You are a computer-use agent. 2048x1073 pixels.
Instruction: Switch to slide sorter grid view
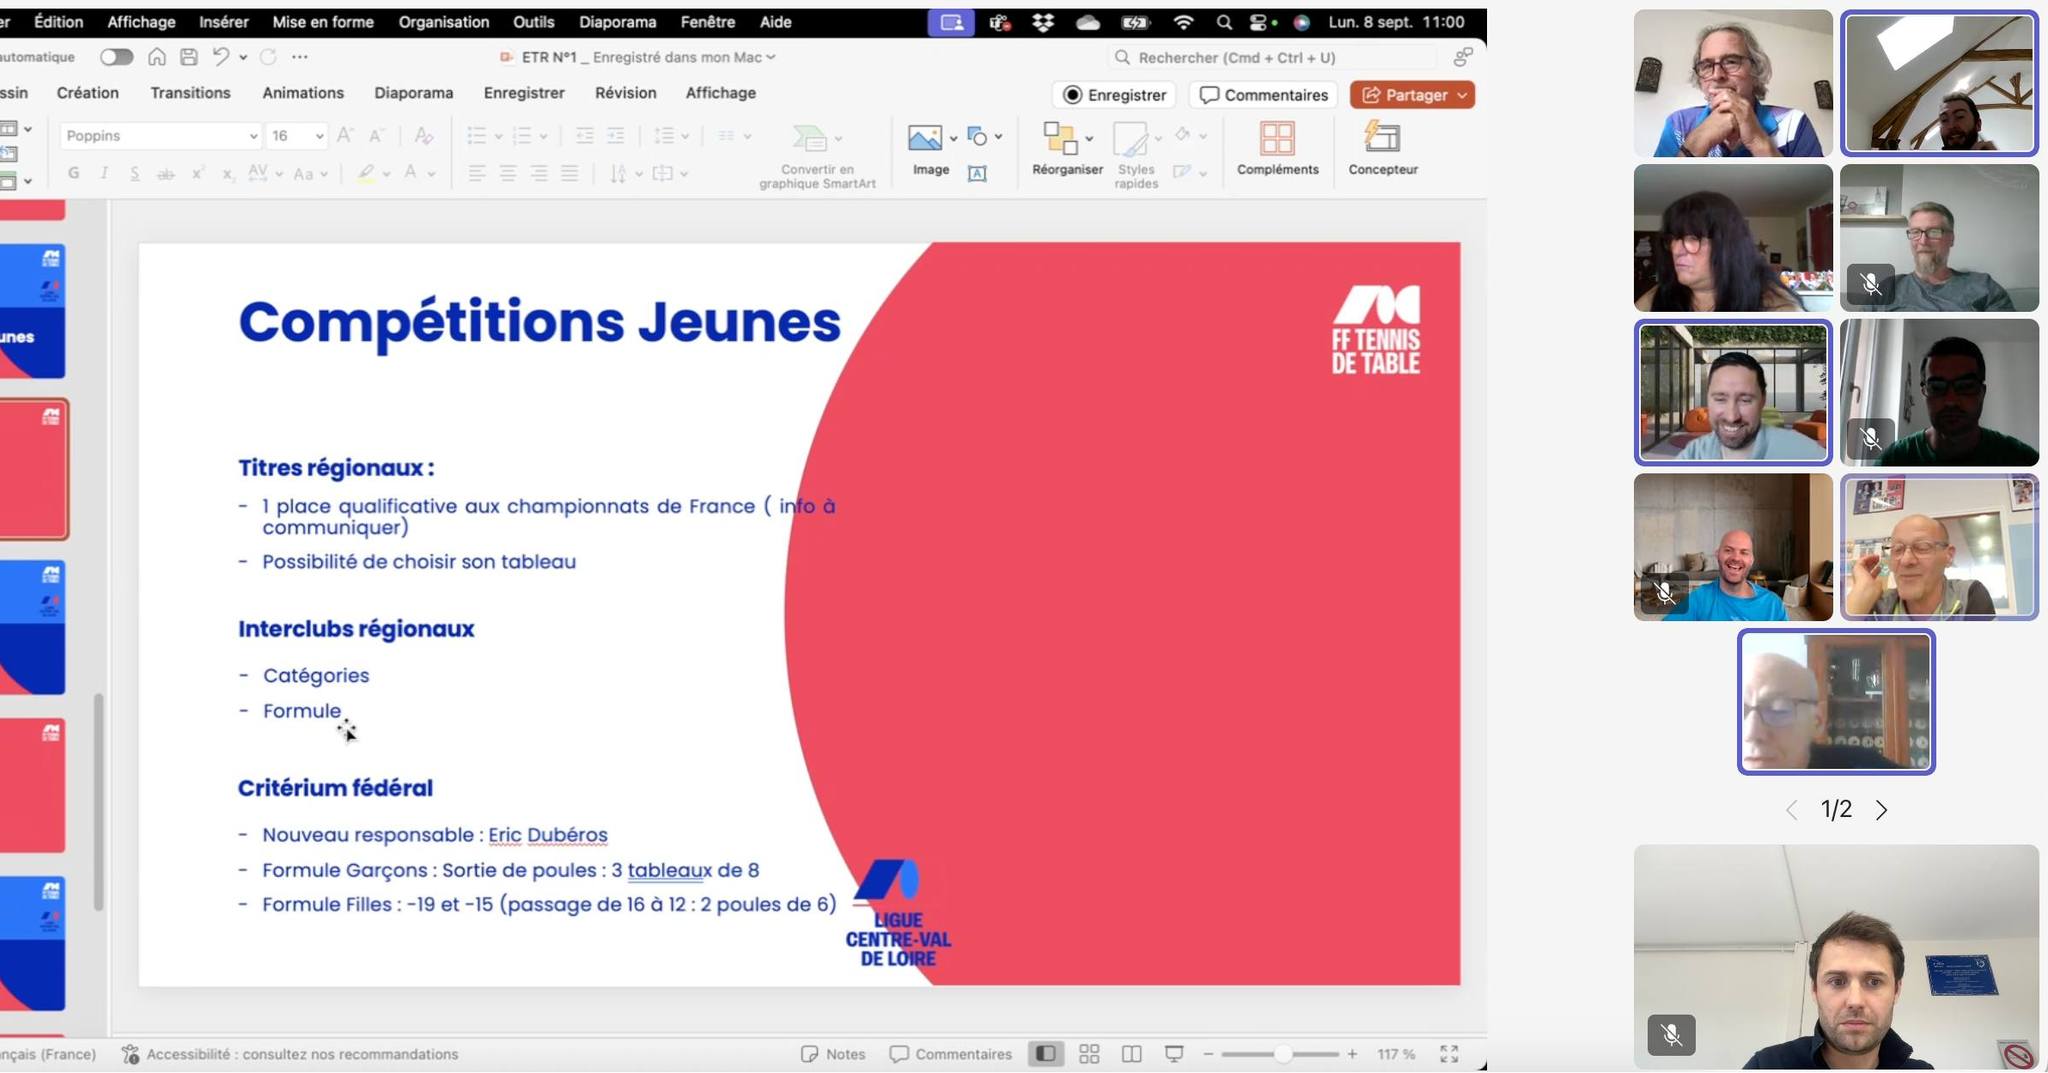coord(1089,1053)
